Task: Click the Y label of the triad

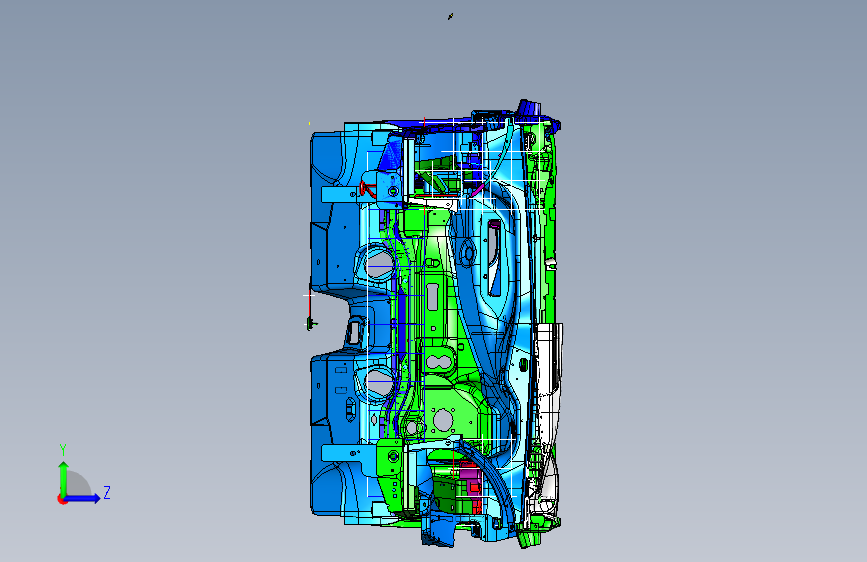Action: [63, 450]
